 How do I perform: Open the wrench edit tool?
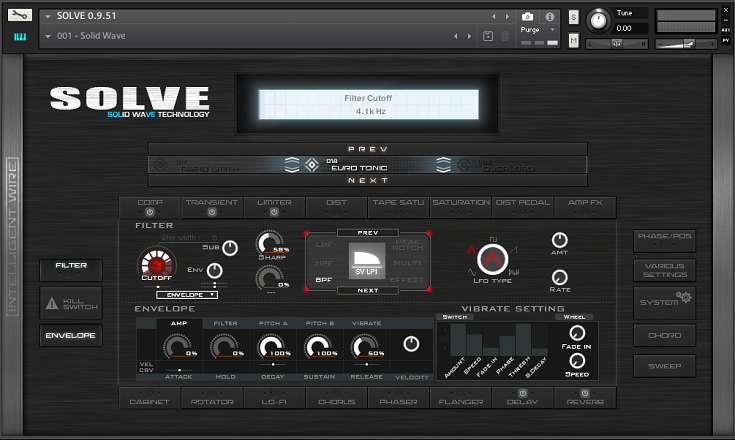pos(20,15)
